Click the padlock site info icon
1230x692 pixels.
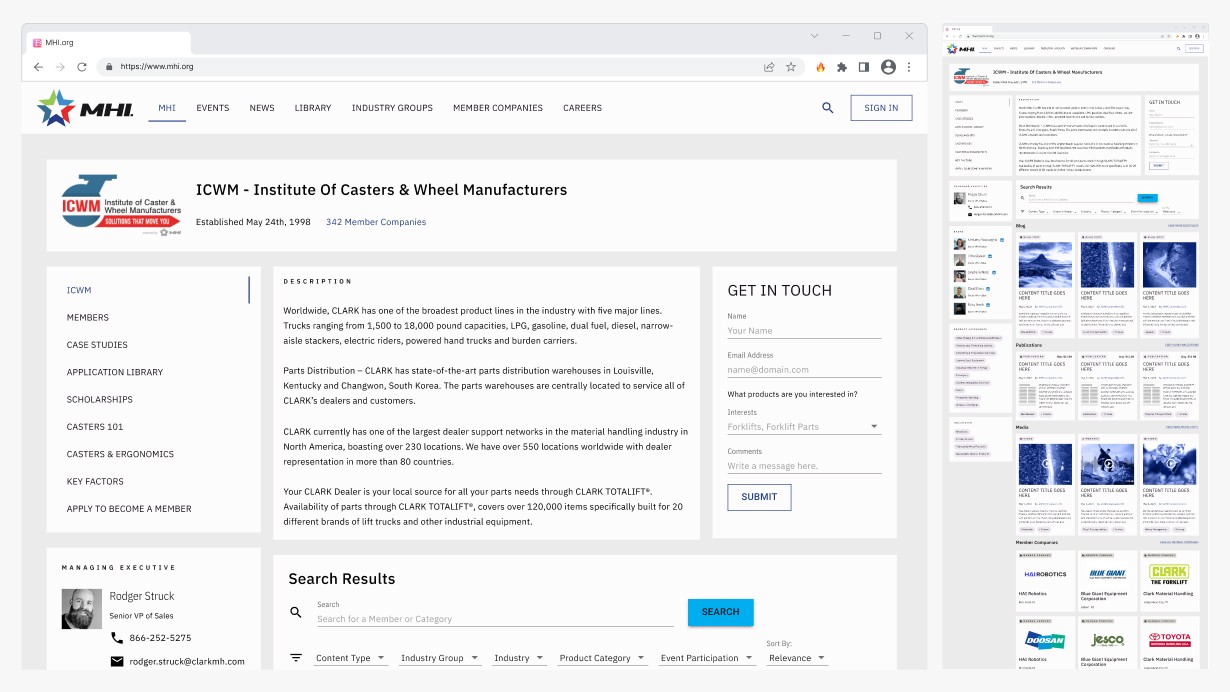click(x=109, y=67)
